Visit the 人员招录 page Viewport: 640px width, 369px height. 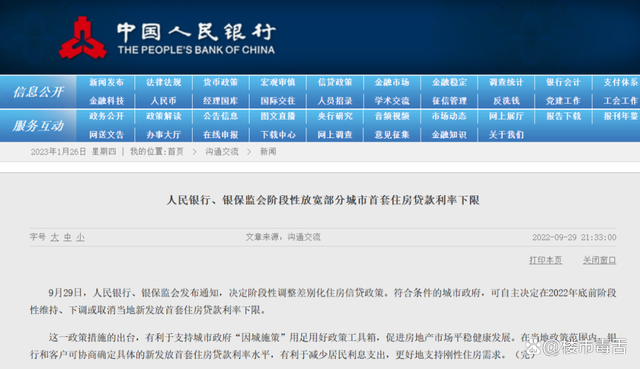[x=335, y=101]
